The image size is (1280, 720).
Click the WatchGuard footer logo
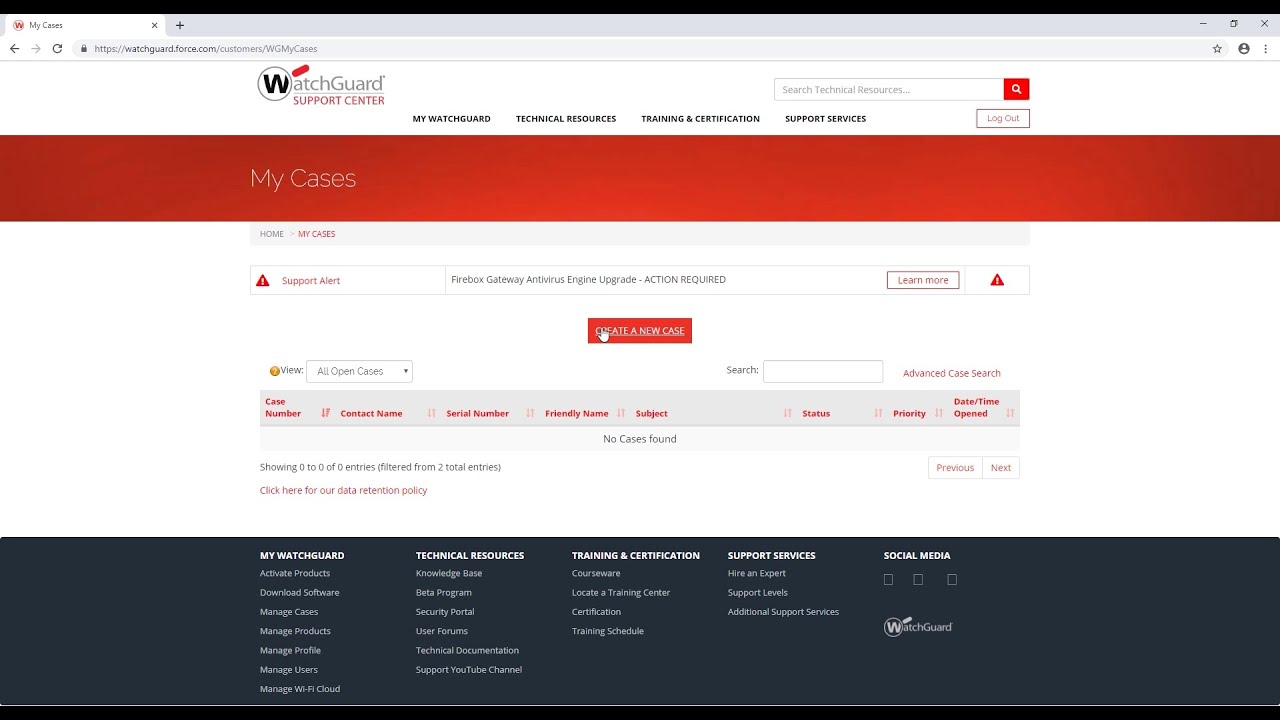pos(918,627)
